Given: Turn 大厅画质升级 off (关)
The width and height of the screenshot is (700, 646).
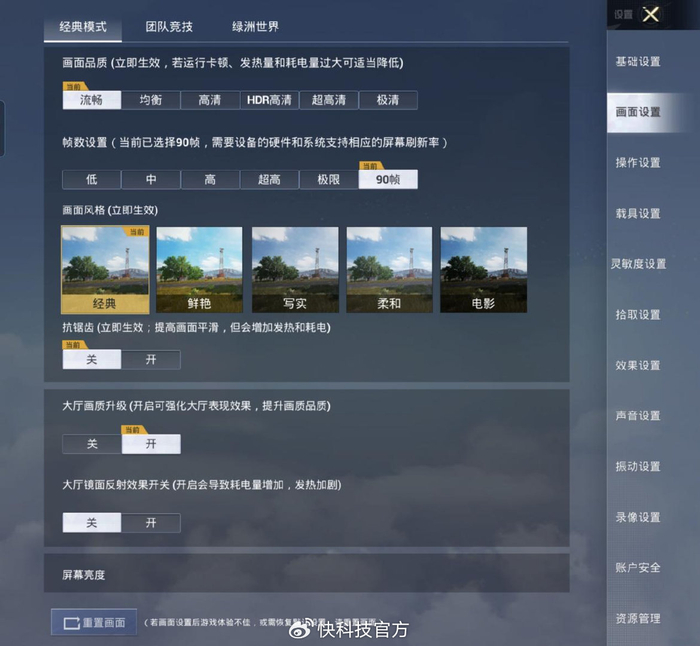Looking at the screenshot, I should tap(92, 444).
